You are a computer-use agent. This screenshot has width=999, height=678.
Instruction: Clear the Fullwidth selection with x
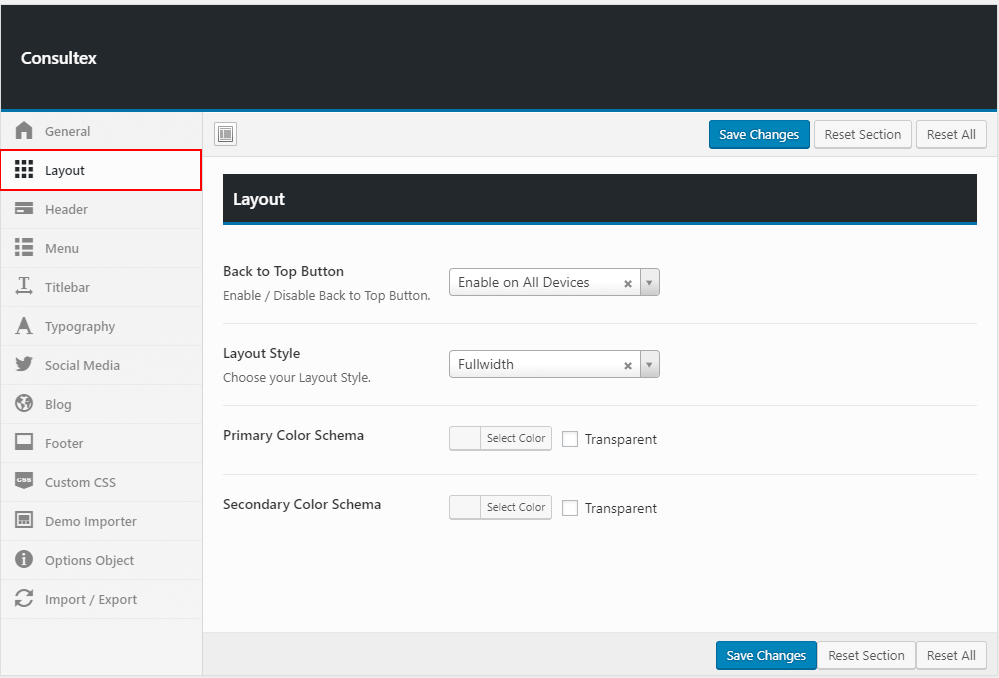[628, 366]
